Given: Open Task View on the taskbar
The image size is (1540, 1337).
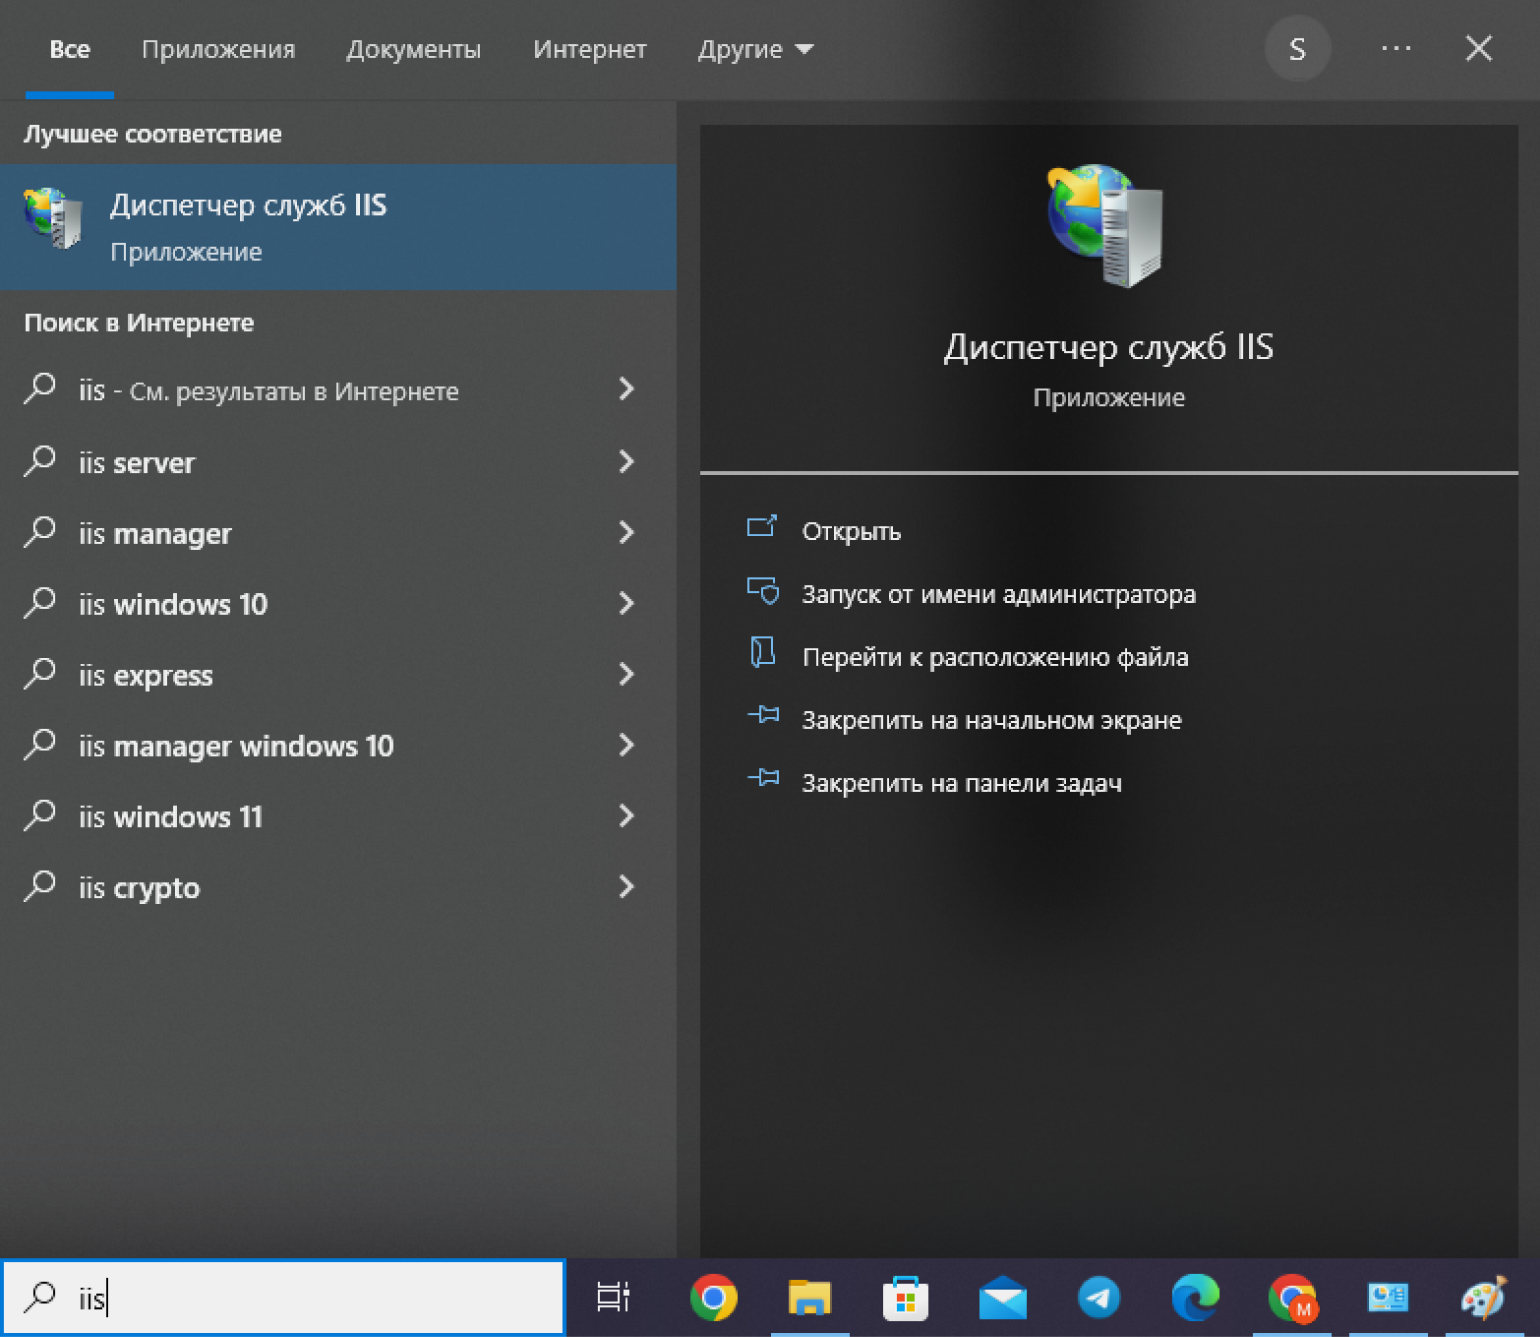Looking at the screenshot, I should click(x=612, y=1297).
